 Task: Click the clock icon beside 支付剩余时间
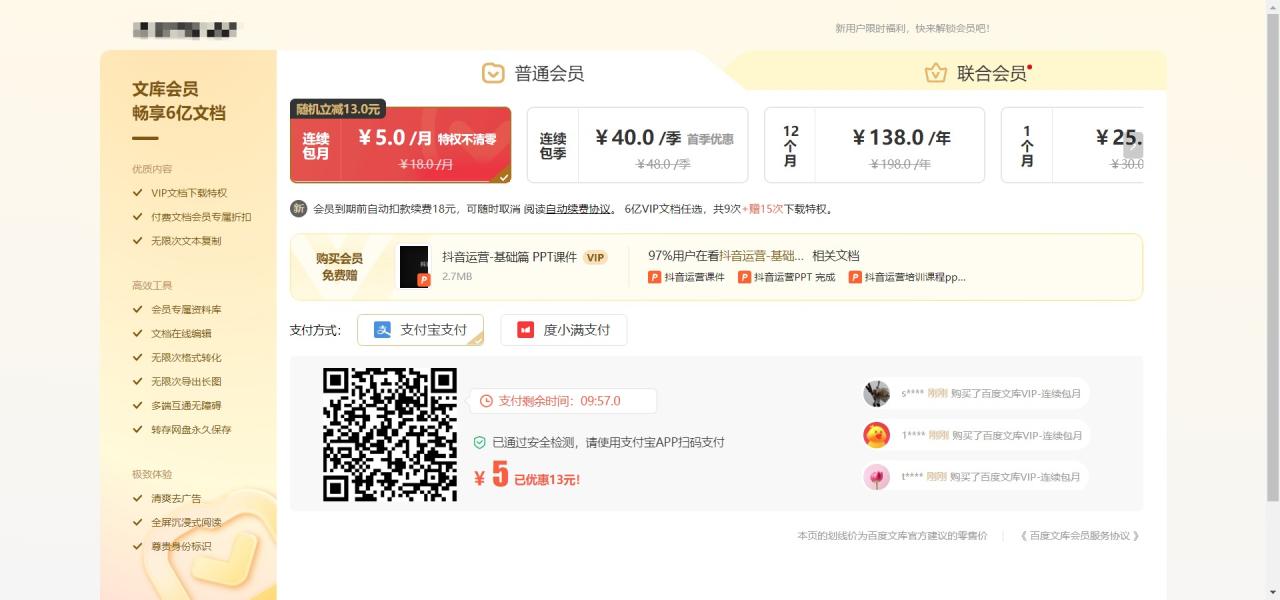click(486, 401)
